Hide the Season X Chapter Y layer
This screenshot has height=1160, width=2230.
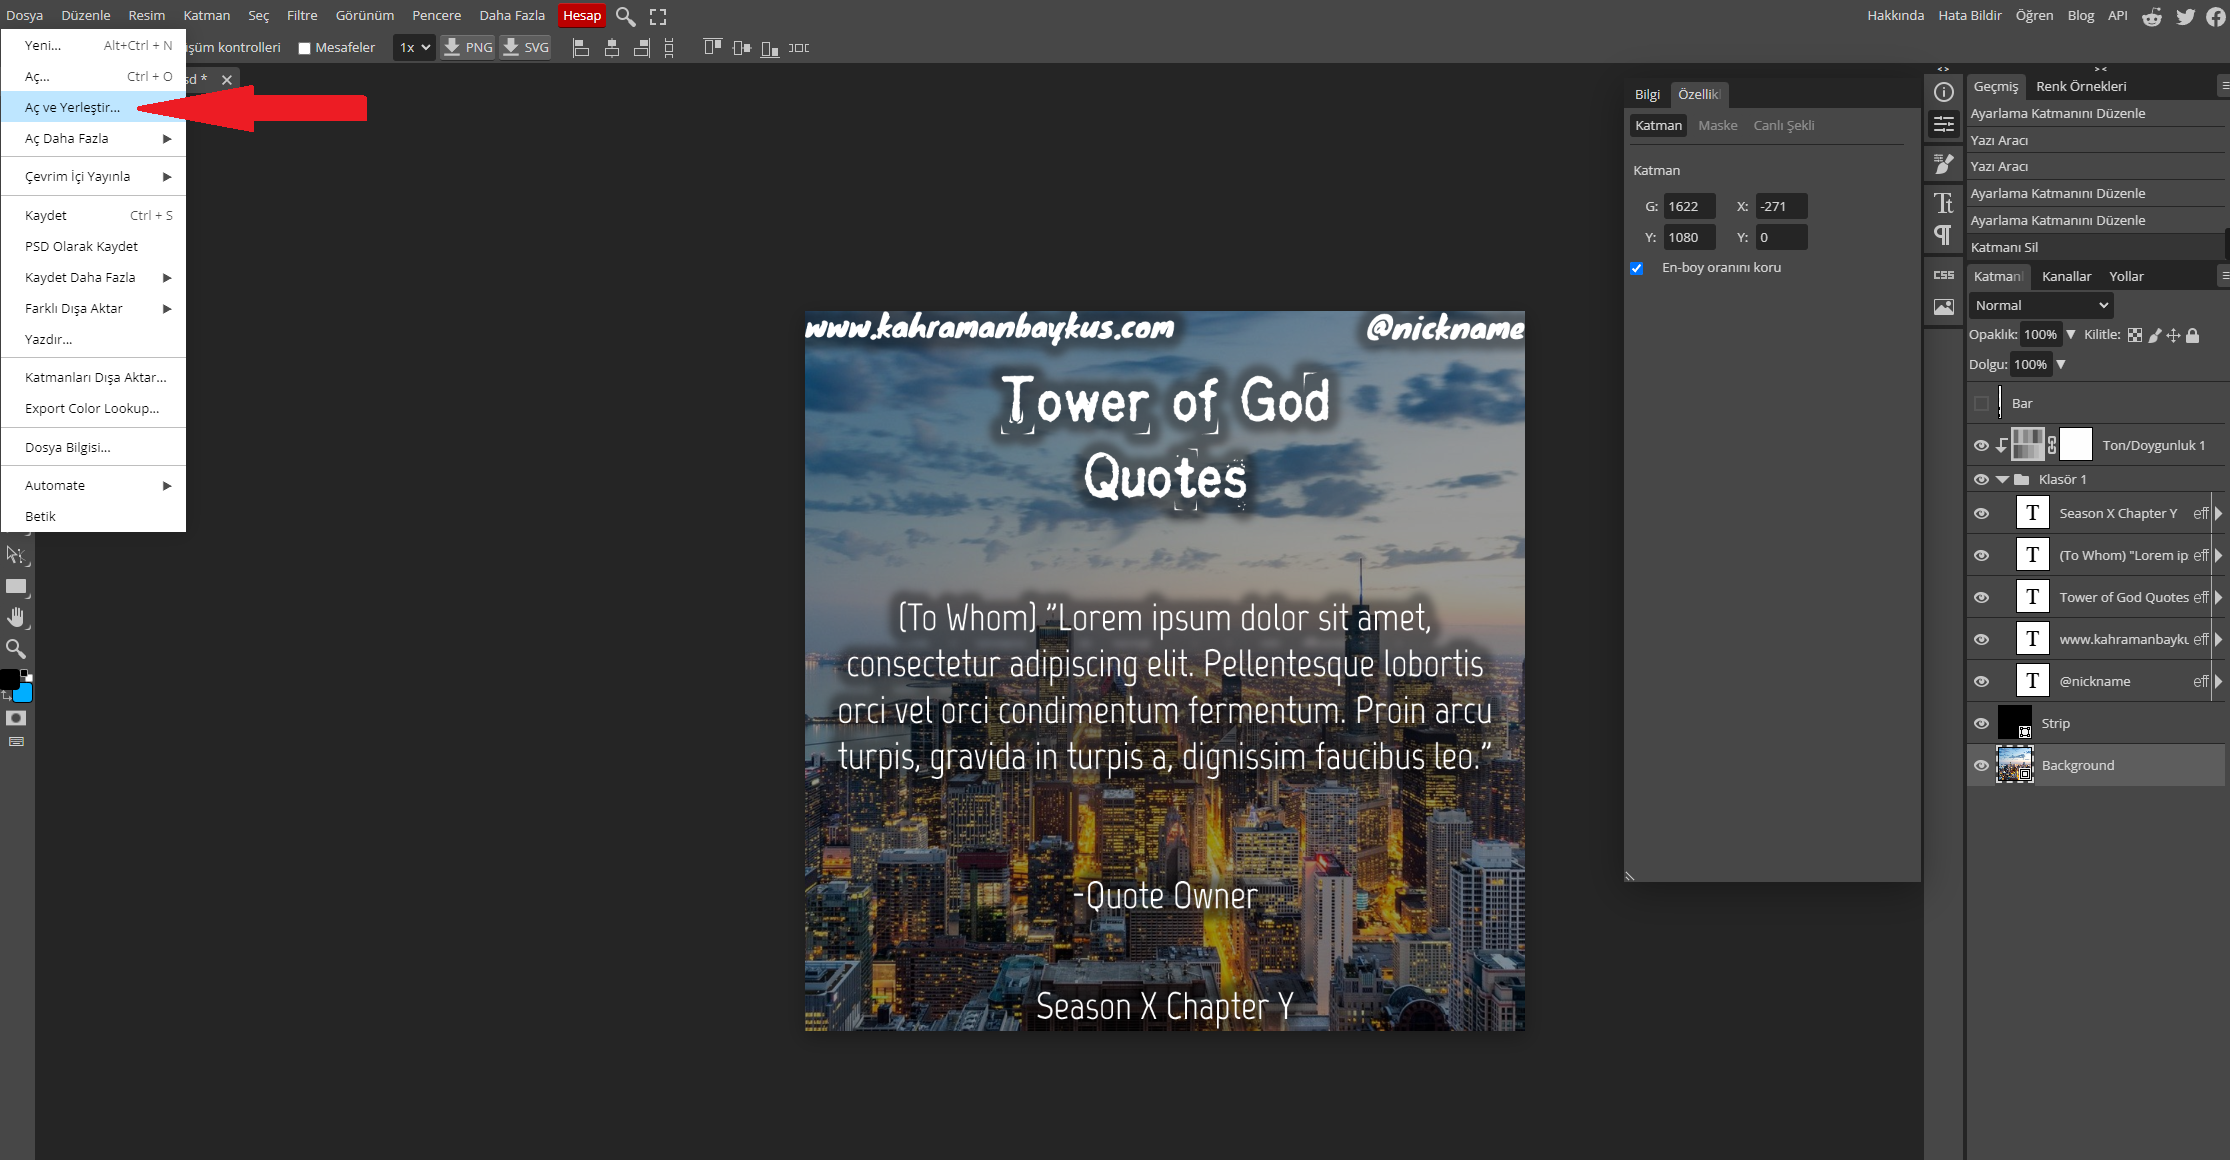pos(1981,513)
